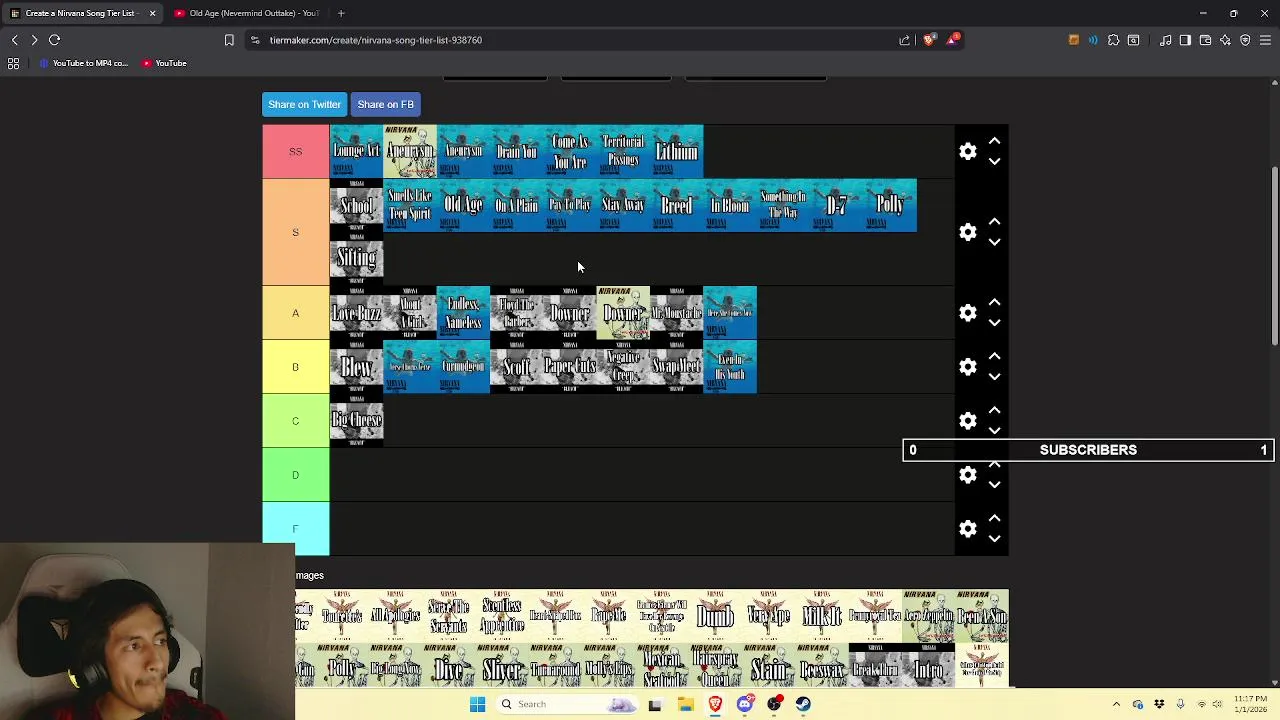
Task: Move the F tier row down
Action: click(x=994, y=539)
